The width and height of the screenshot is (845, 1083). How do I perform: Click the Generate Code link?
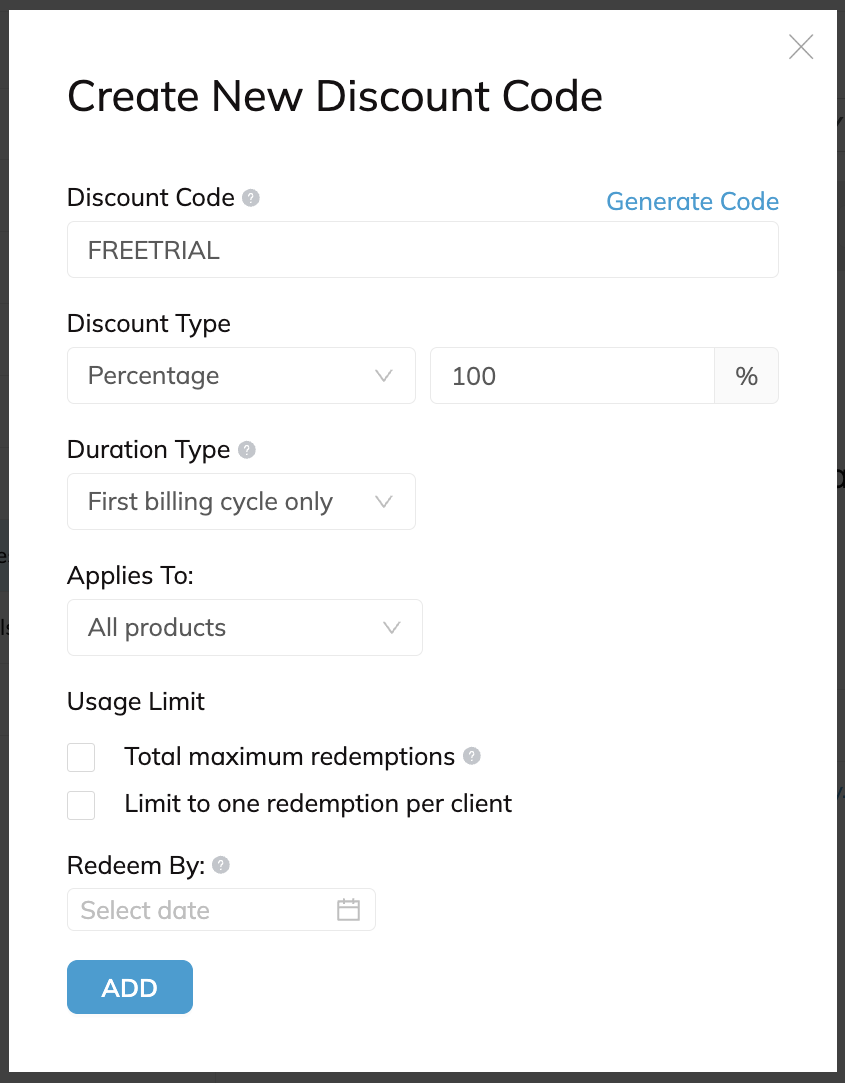[x=692, y=202]
